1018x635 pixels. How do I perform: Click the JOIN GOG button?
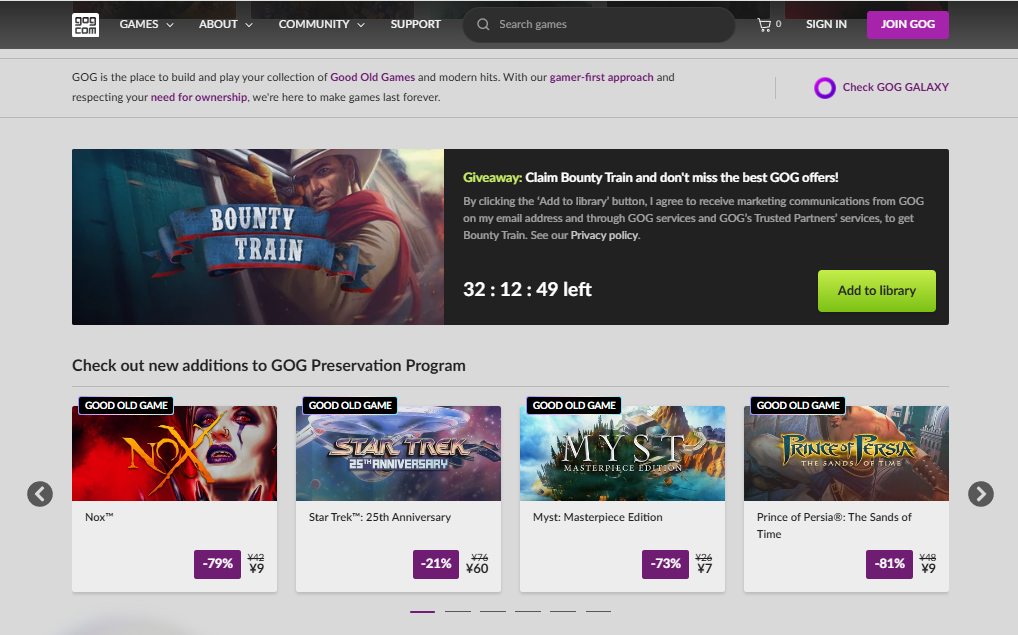(908, 25)
